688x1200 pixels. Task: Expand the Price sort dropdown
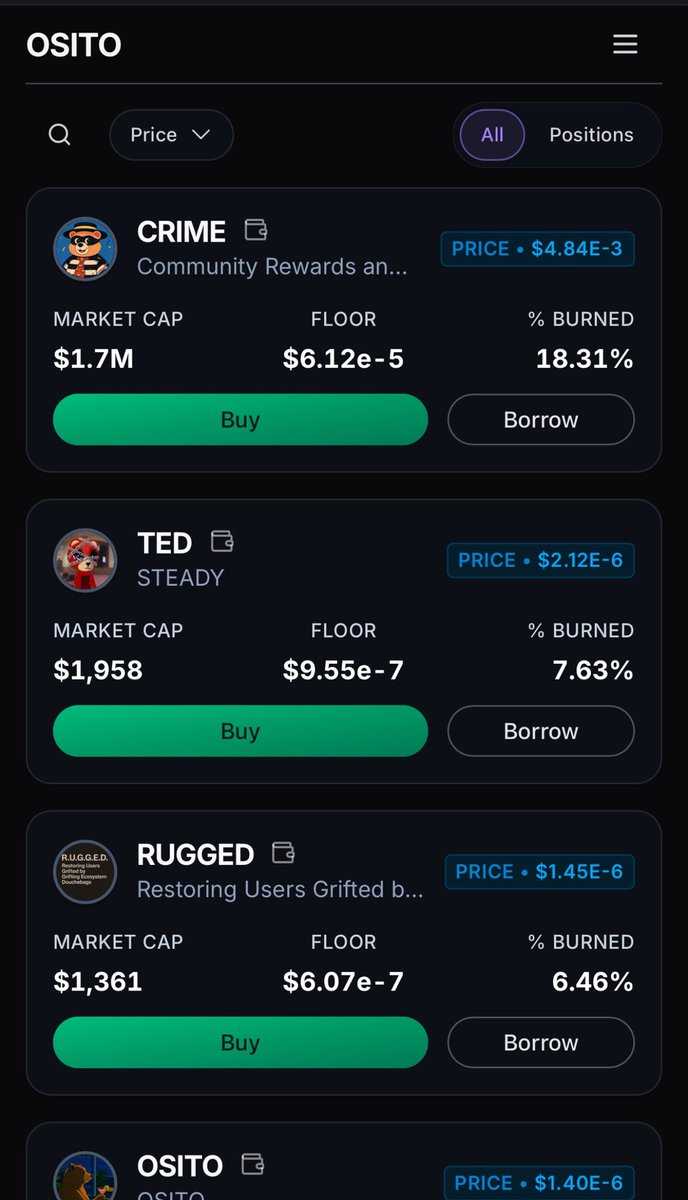[x=171, y=135]
